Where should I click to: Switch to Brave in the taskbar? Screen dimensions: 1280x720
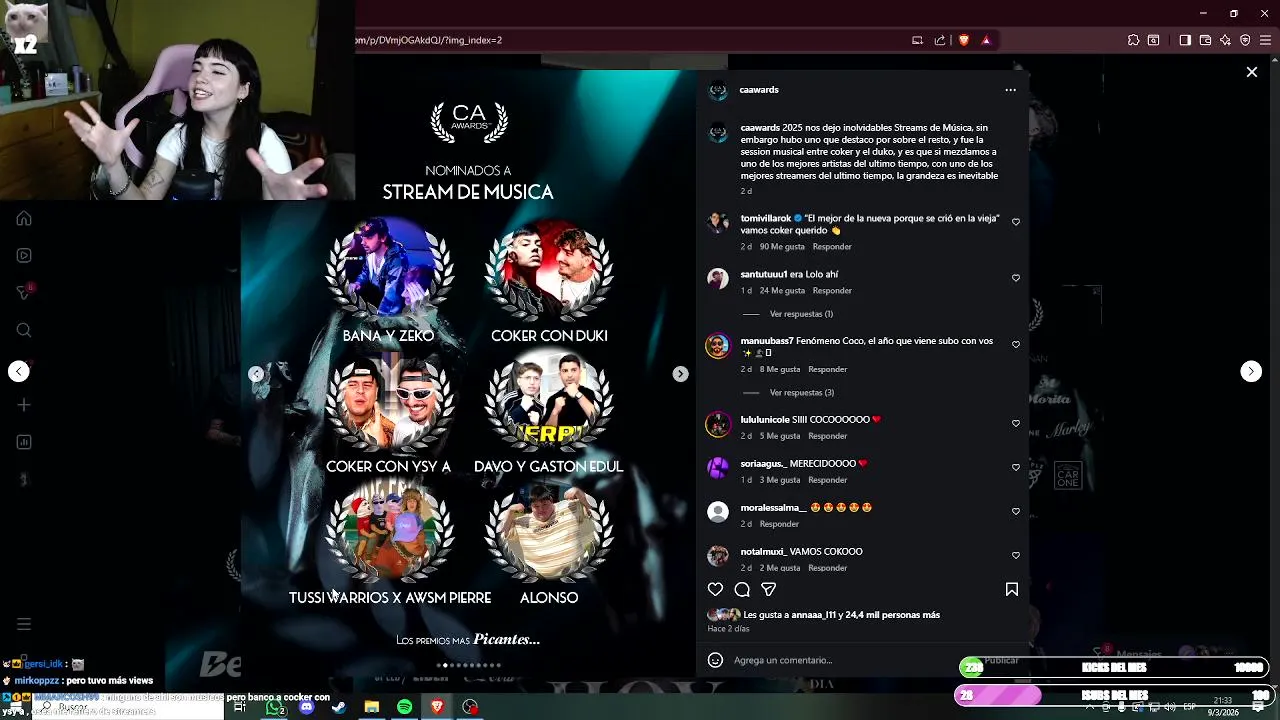click(437, 707)
